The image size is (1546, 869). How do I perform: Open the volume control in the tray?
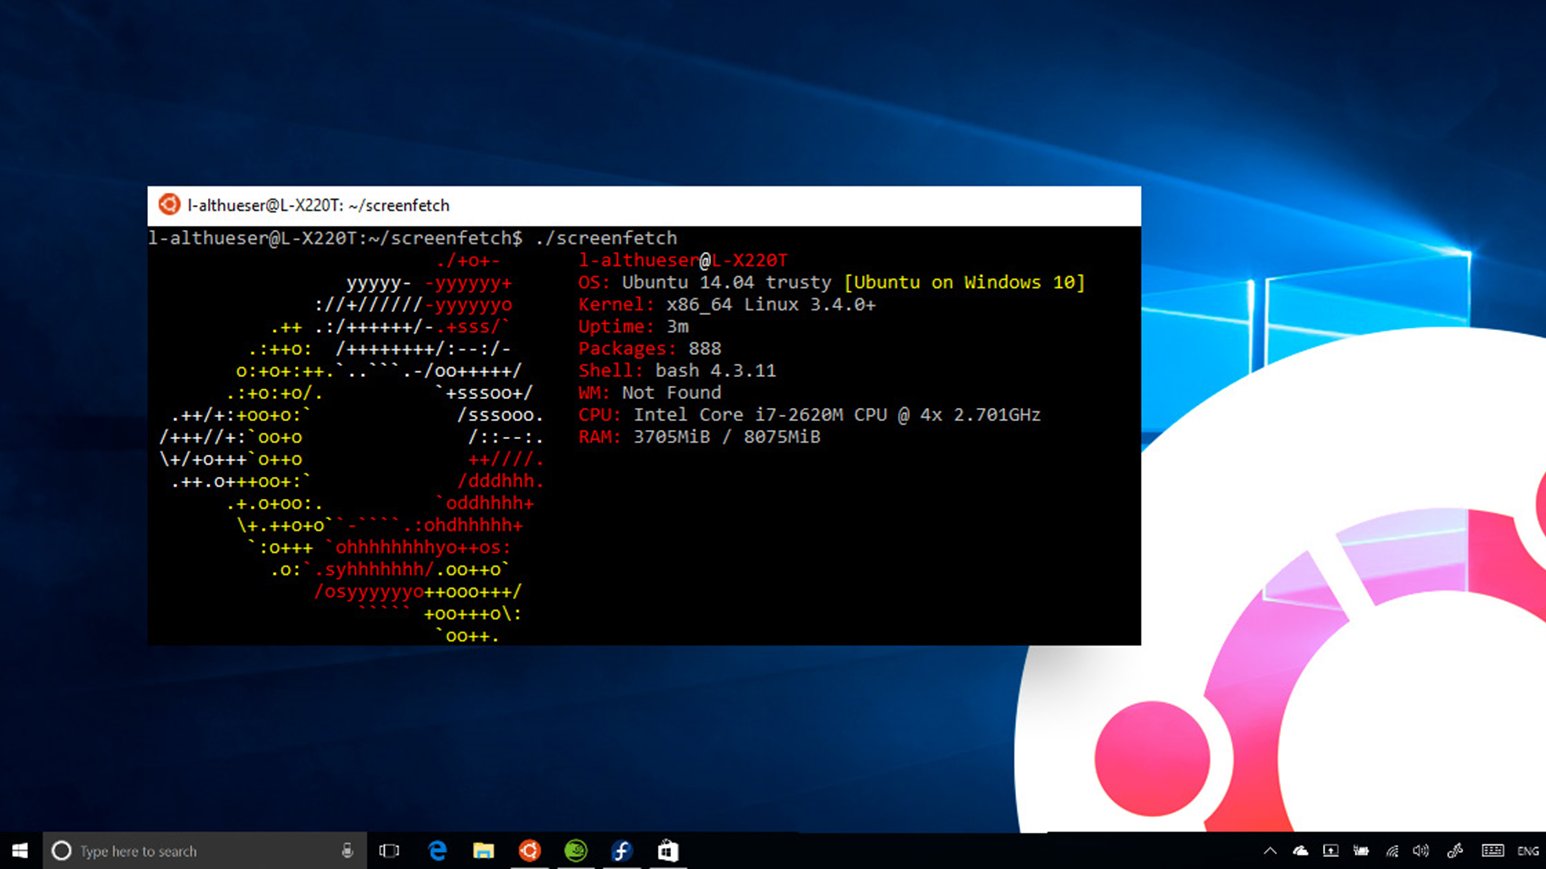1421,851
